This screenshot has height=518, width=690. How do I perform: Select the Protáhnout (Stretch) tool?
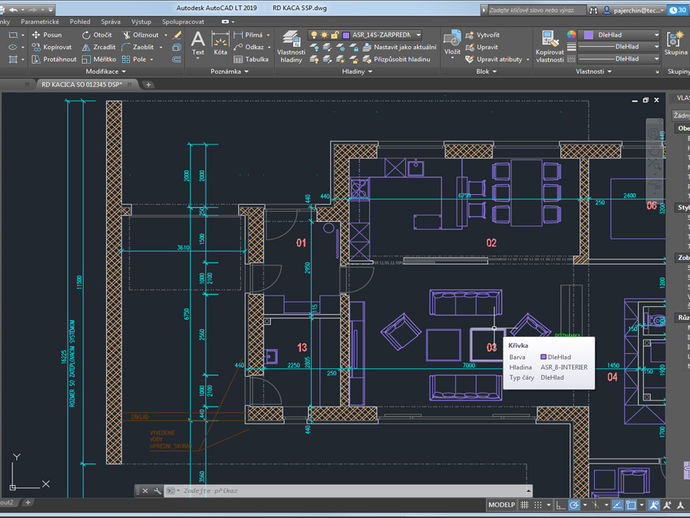[54, 59]
